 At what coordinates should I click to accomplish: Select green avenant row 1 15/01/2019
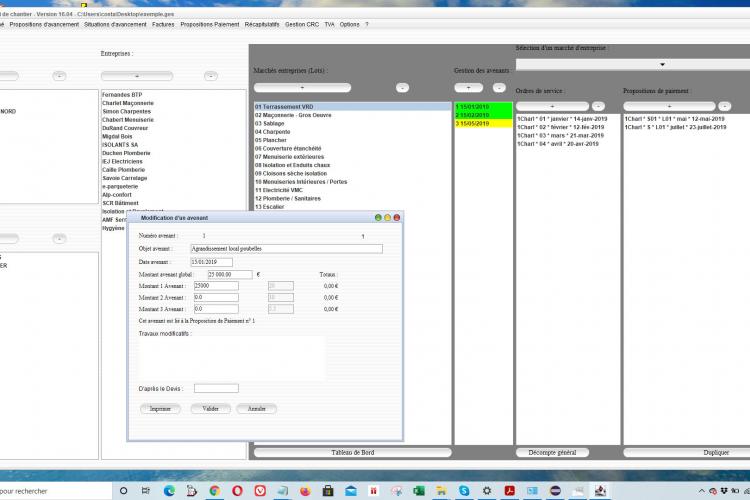pos(483,107)
